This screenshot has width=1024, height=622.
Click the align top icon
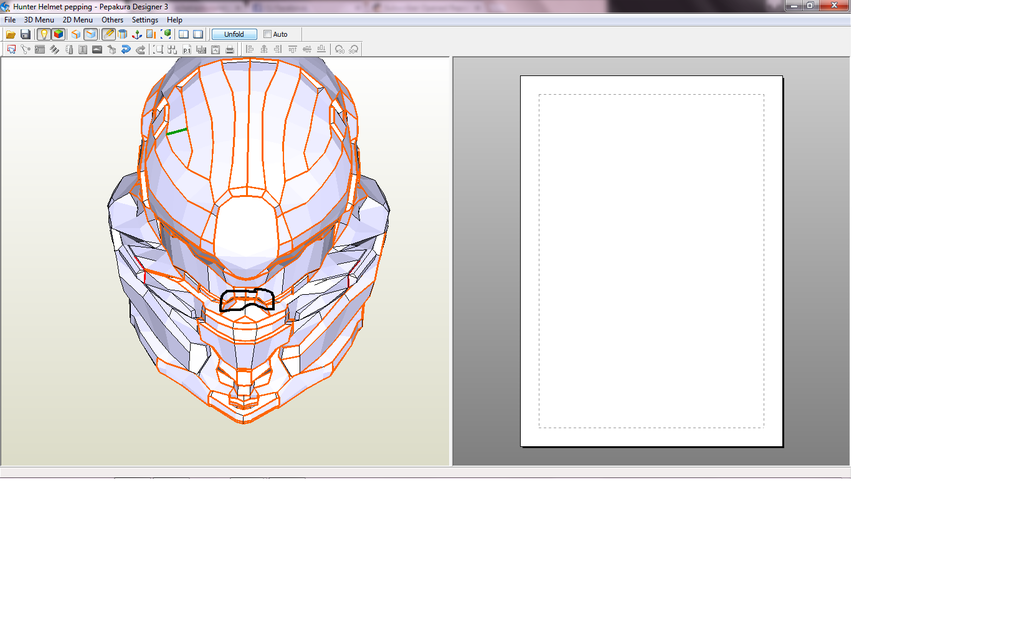pos(293,50)
